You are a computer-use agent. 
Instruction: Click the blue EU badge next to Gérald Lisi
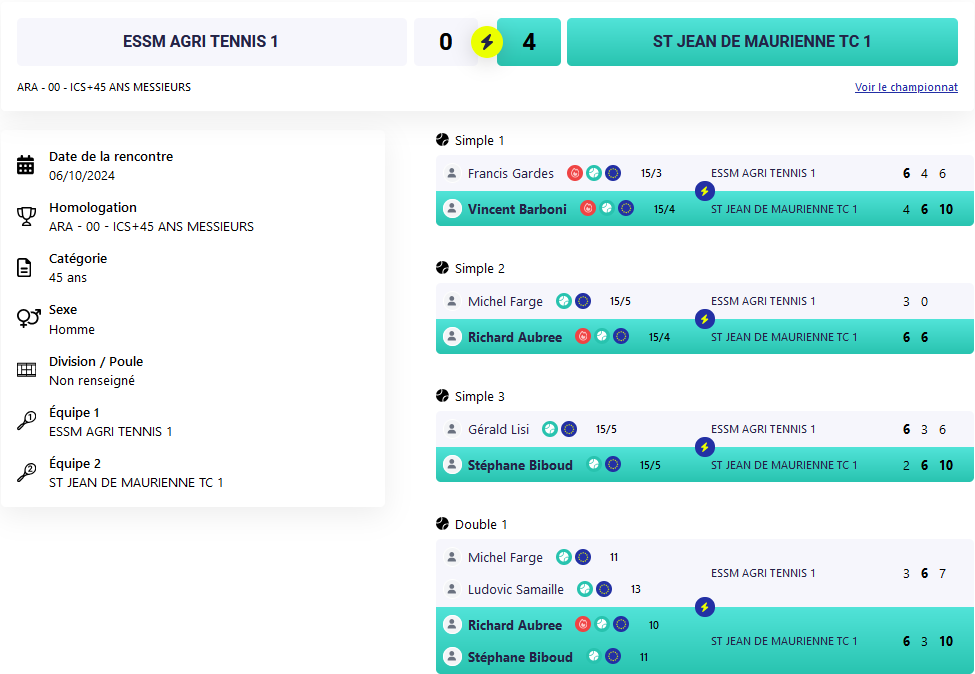coord(569,430)
